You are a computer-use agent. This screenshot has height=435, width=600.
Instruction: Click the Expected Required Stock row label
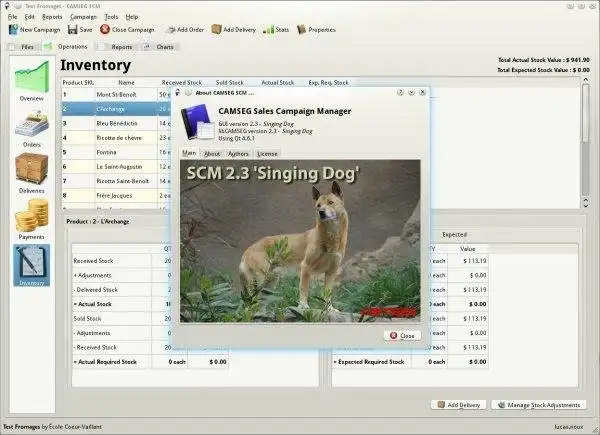(x=369, y=362)
